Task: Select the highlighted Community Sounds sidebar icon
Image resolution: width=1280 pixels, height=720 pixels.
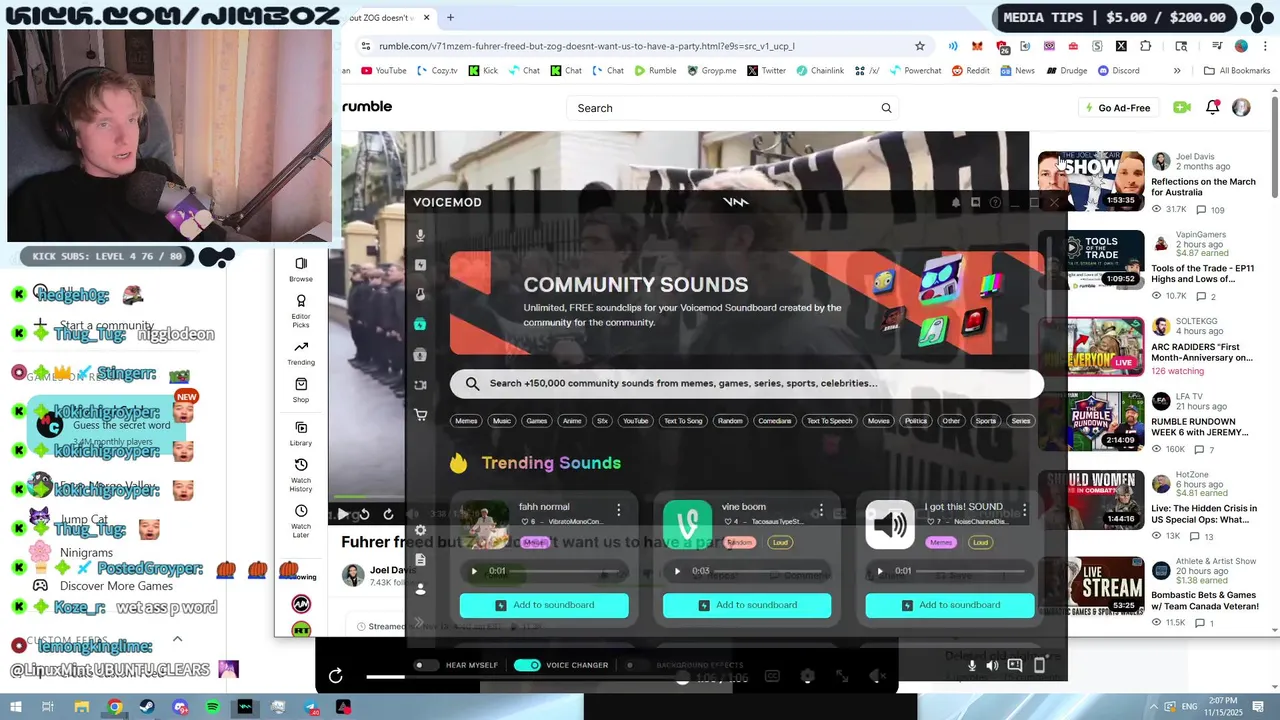Action: click(421, 325)
